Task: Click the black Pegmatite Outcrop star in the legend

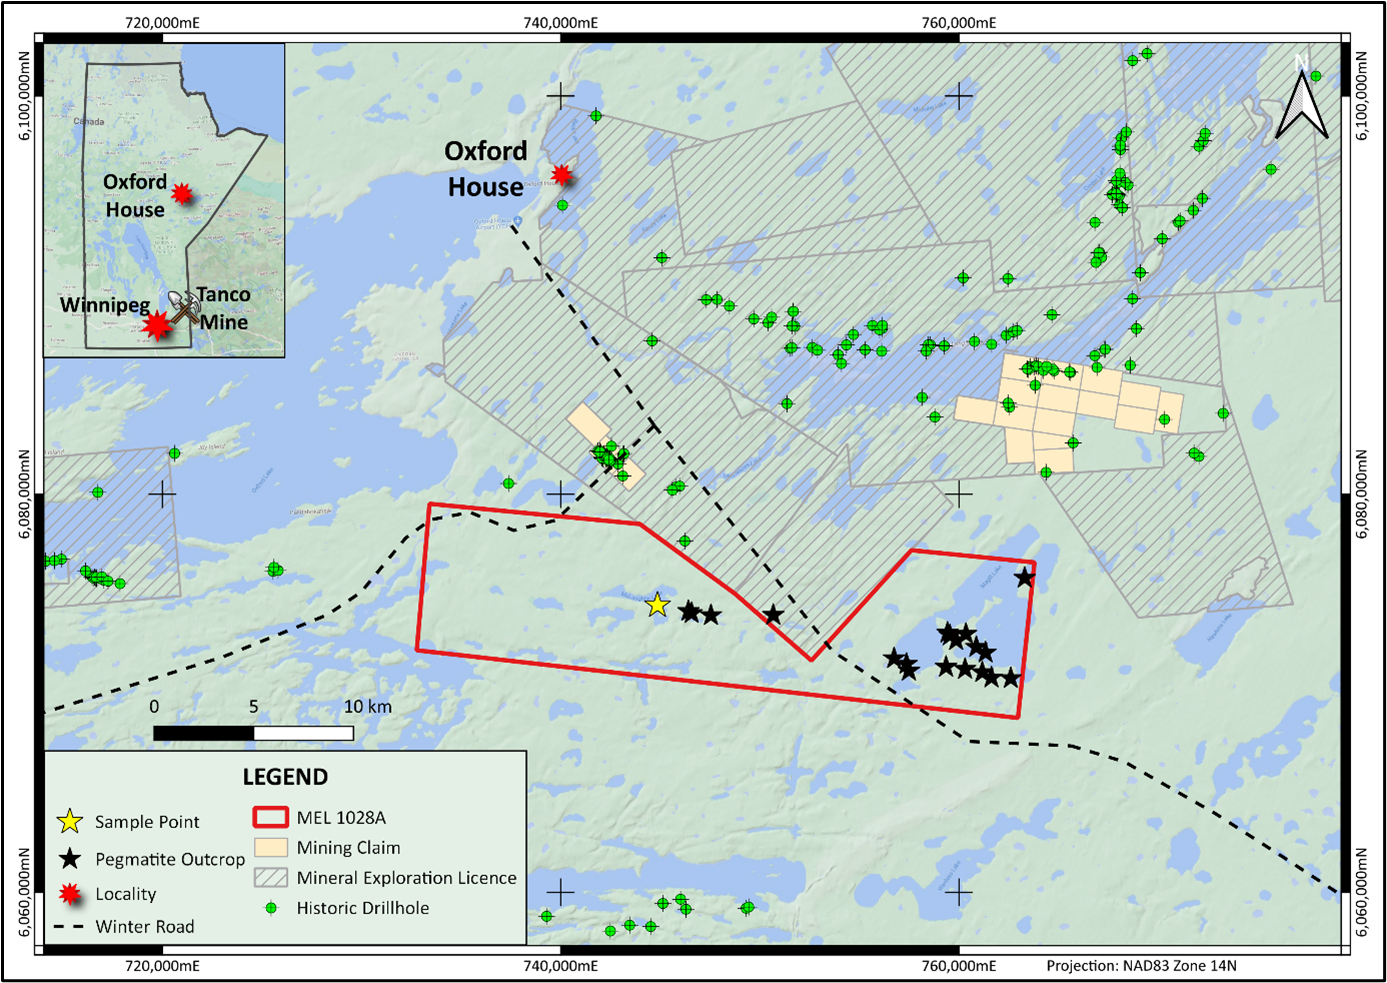Action: (x=70, y=859)
